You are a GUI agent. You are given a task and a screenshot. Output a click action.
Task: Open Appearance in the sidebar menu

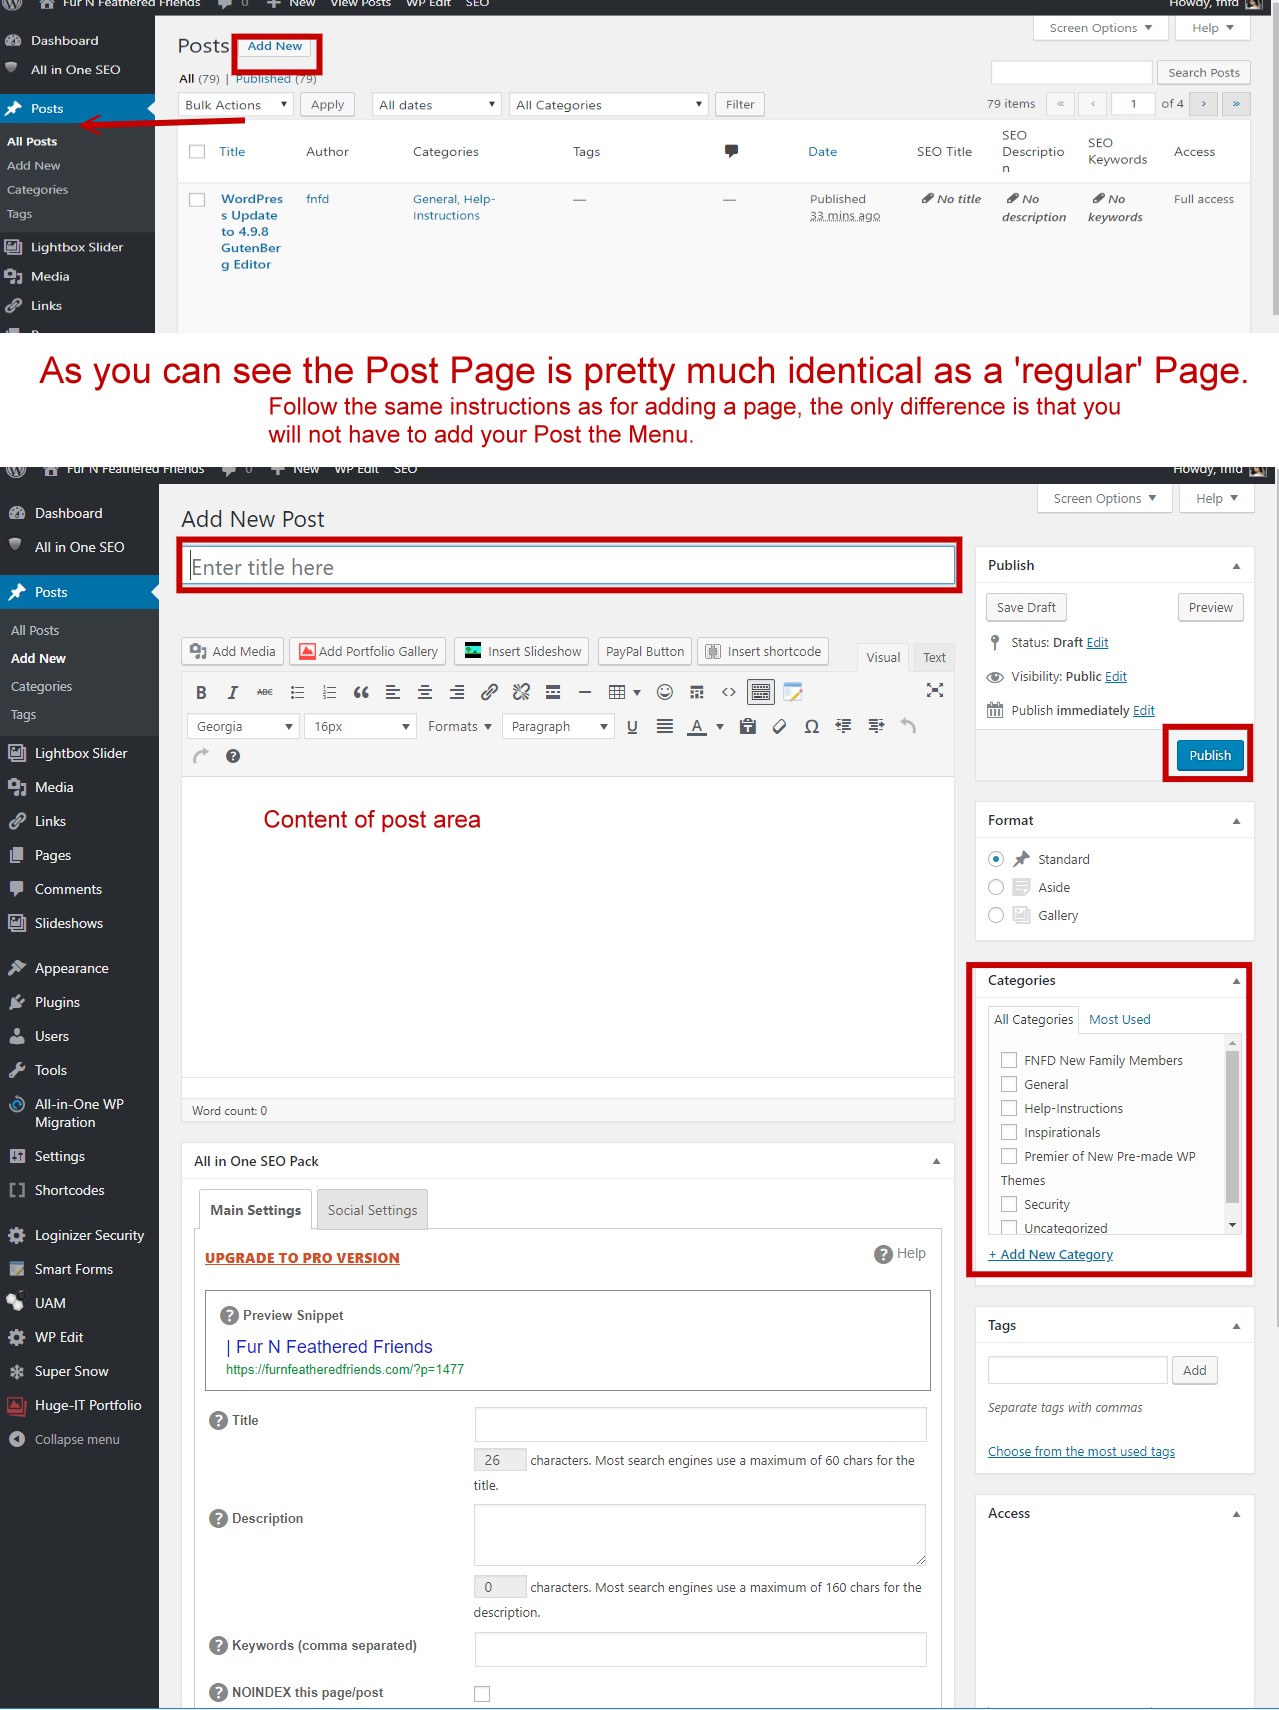(x=72, y=968)
